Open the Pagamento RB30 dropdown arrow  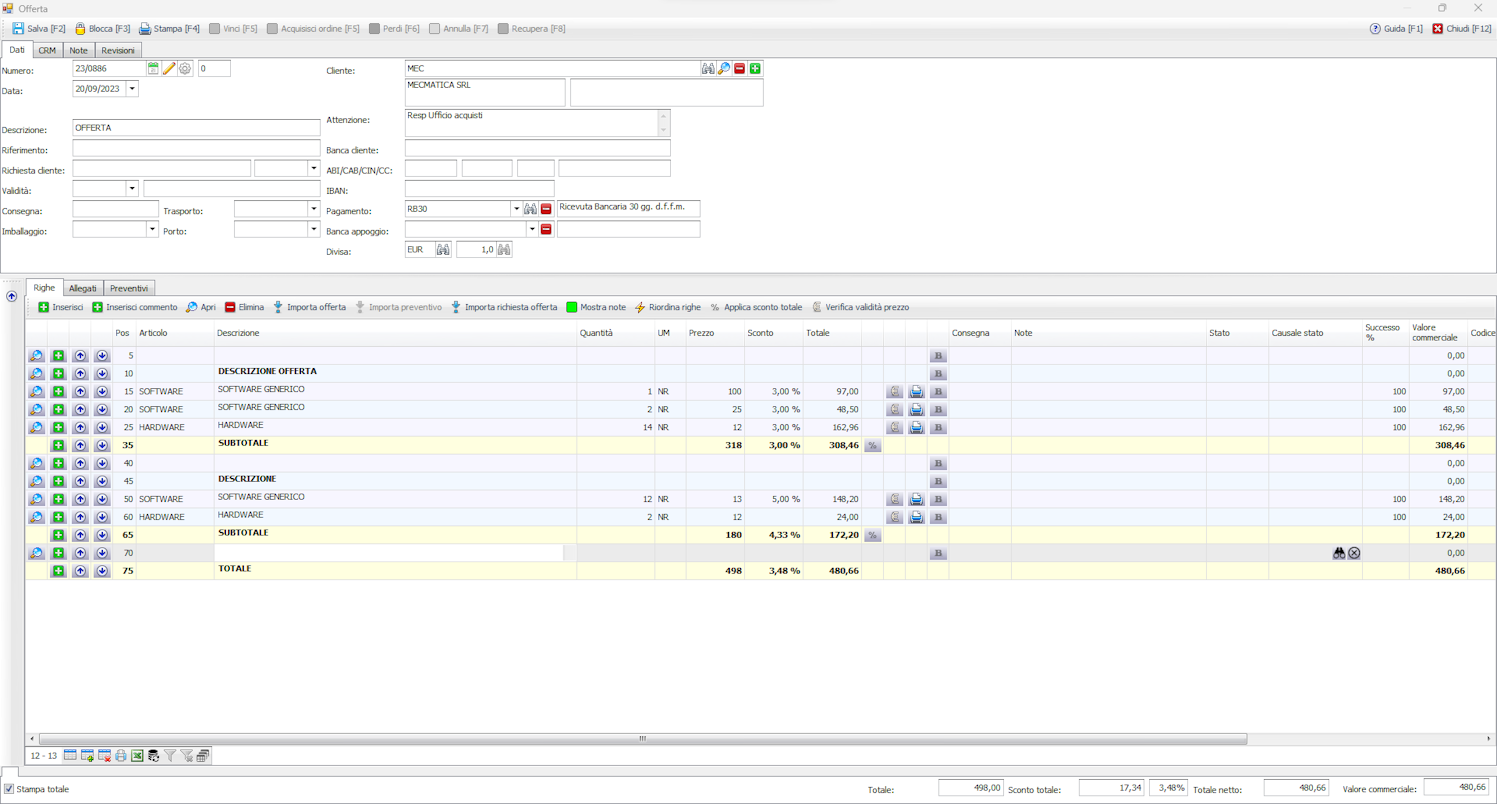pyautogui.click(x=516, y=209)
